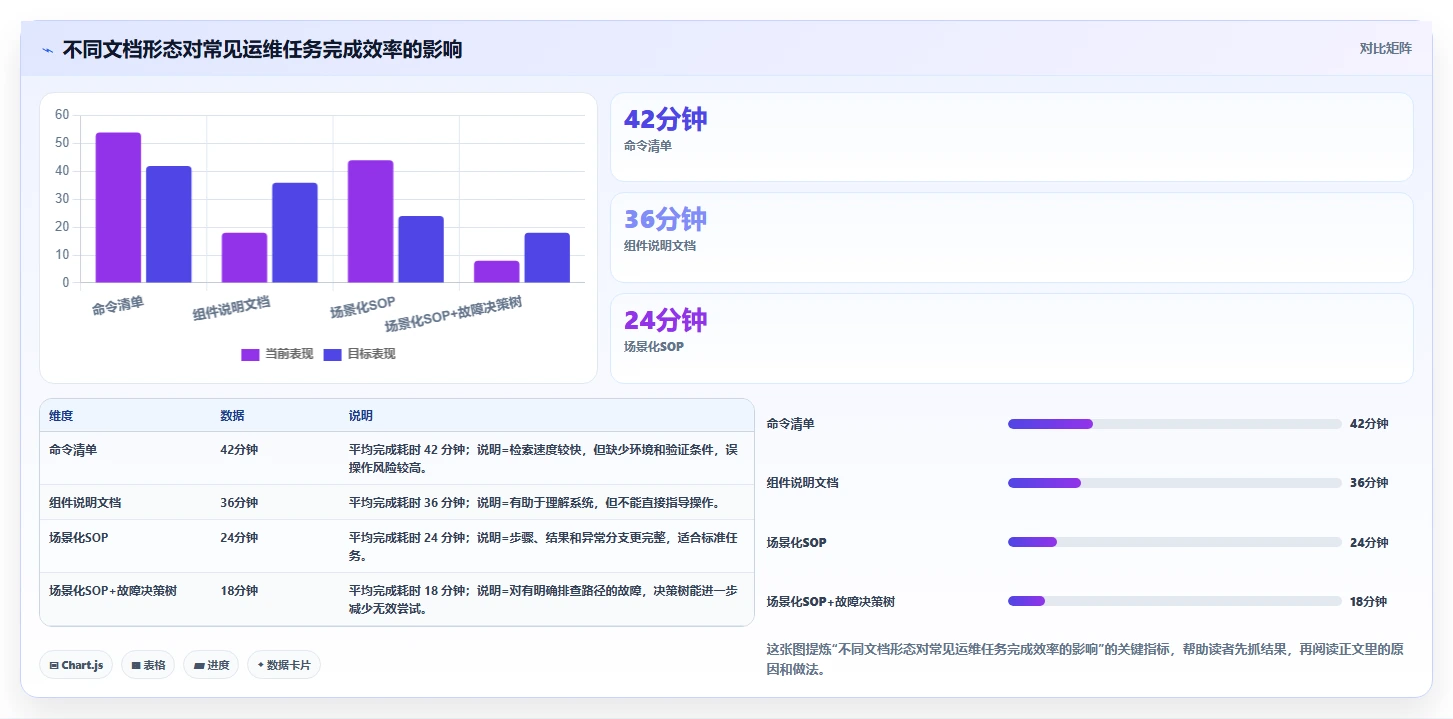Click the 场景化SOP+故障决策树 x-axis chart label
This screenshot has width=1453, height=719.
(x=454, y=314)
